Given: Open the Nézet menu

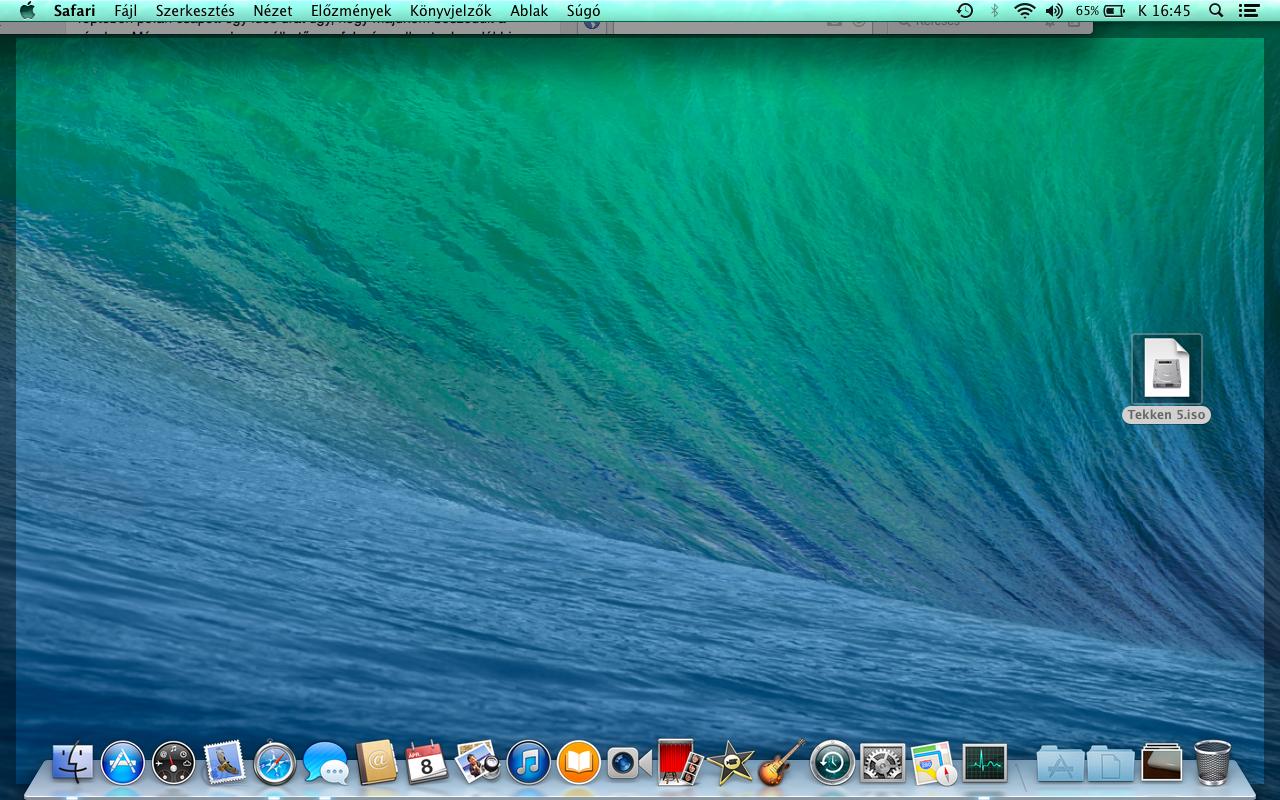Looking at the screenshot, I should coord(273,10).
